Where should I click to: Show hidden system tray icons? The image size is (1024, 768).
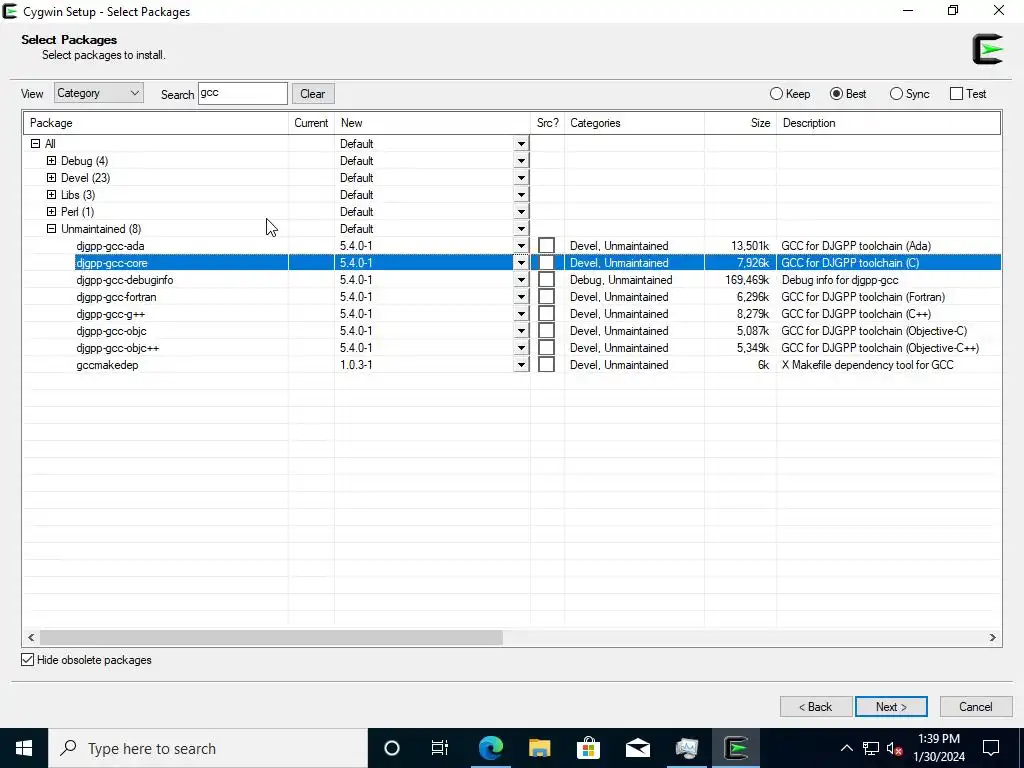(846, 748)
